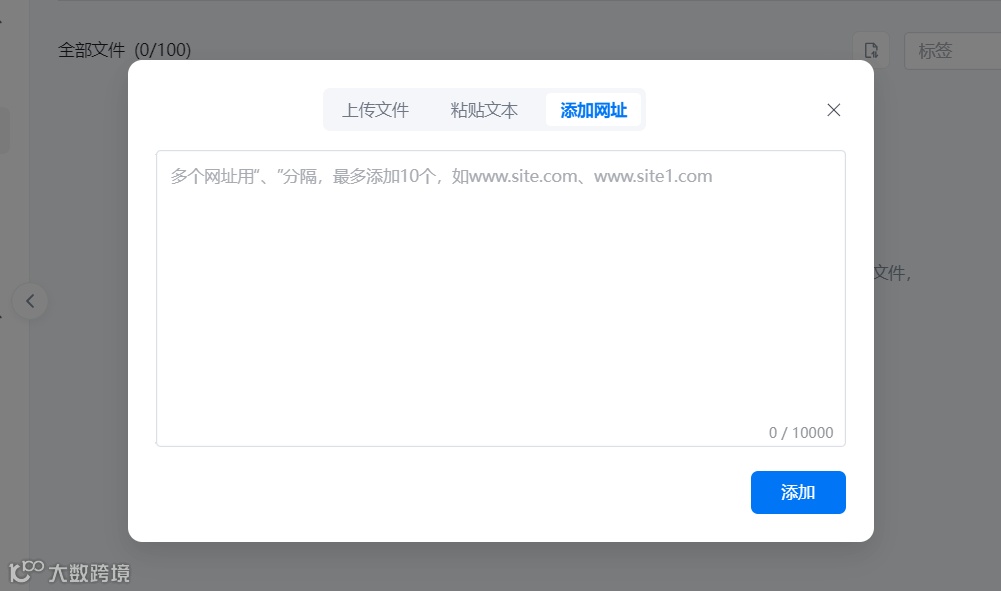Viewport: 1001px width, 591px height.
Task: Click the left-edge collapse arrow circle
Action: (x=31, y=301)
